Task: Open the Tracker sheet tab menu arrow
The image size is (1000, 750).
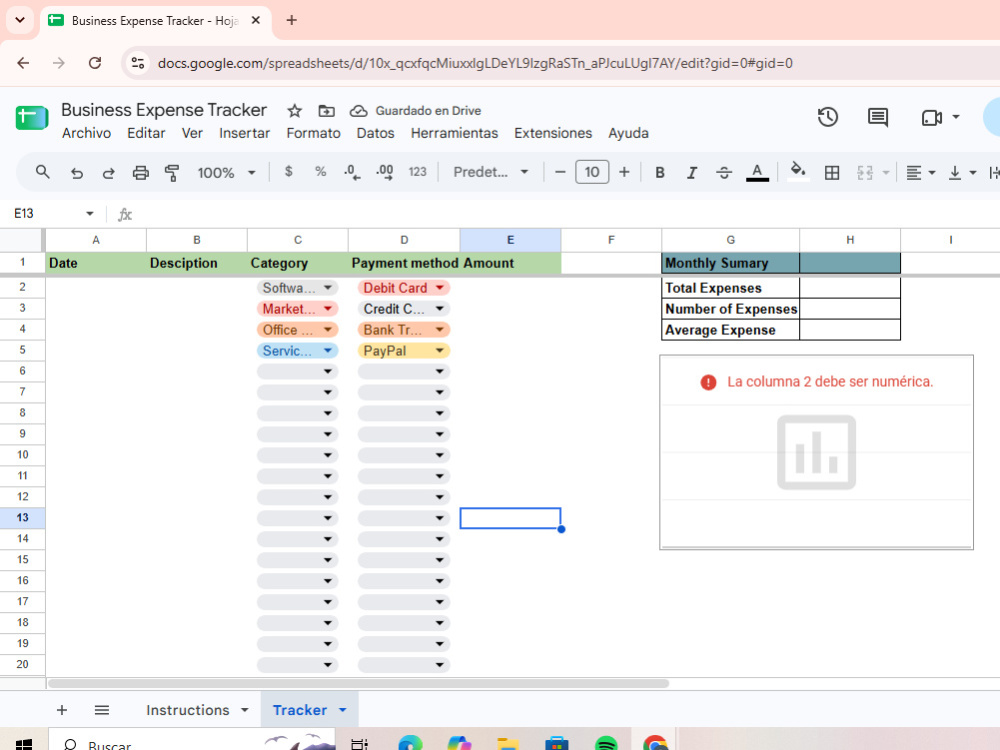Action: [342, 710]
